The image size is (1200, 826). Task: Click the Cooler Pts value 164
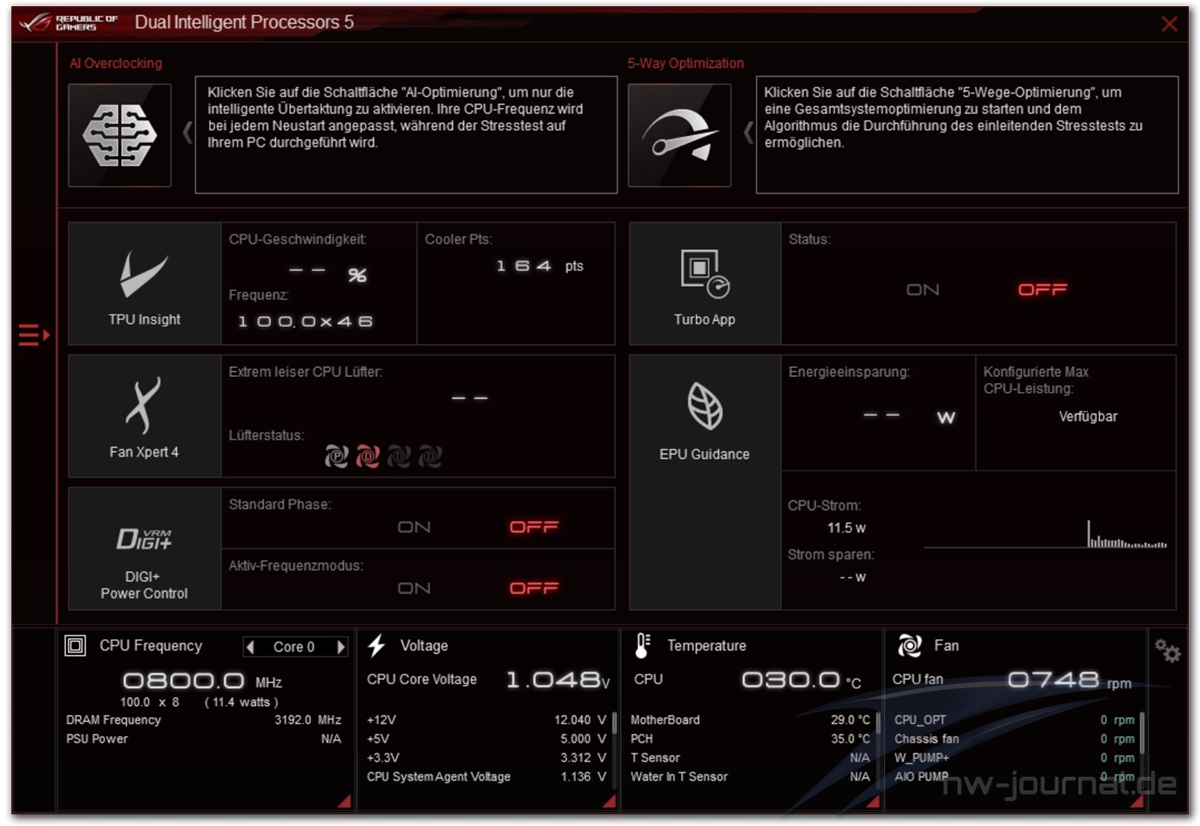tap(524, 266)
